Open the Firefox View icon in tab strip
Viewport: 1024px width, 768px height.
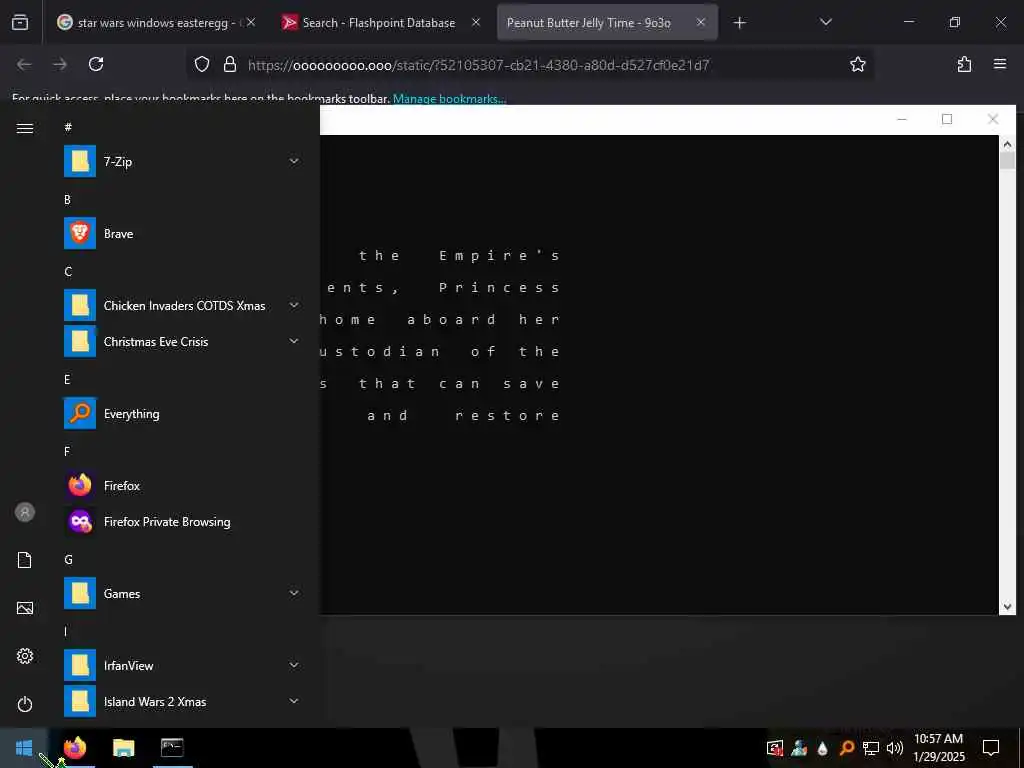coord(20,23)
